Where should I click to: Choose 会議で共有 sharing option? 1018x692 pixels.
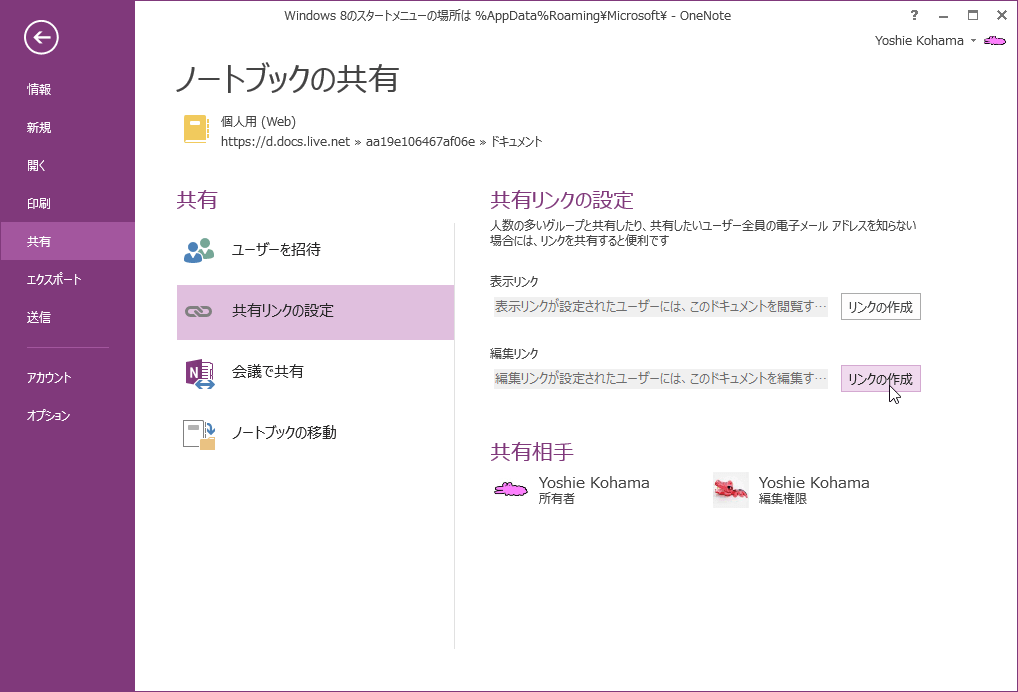point(316,373)
